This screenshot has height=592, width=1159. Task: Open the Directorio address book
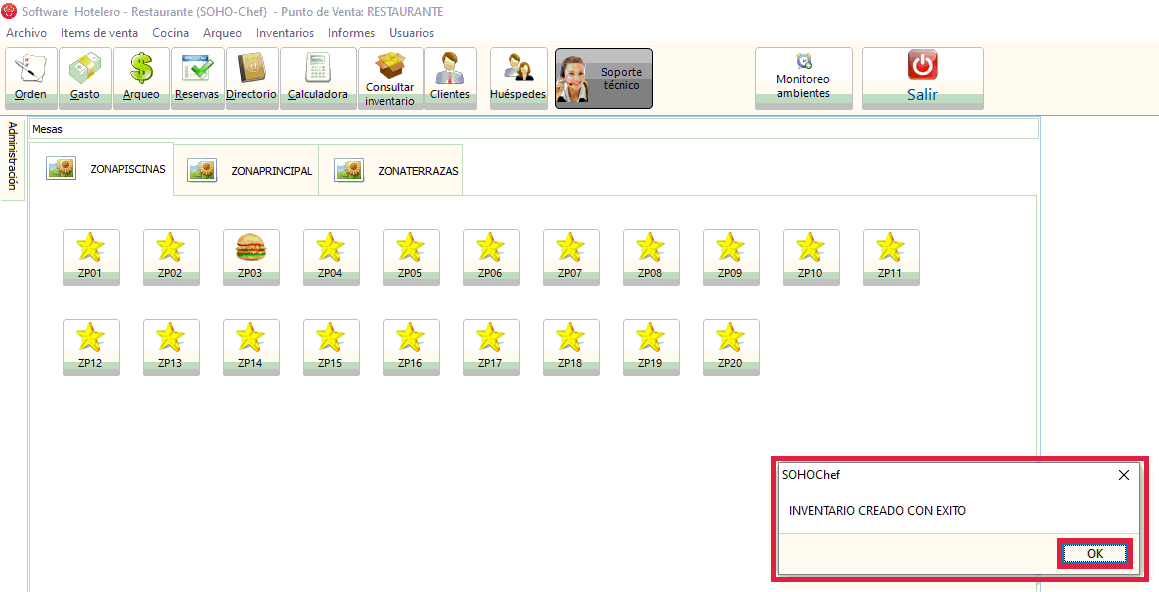(x=251, y=78)
